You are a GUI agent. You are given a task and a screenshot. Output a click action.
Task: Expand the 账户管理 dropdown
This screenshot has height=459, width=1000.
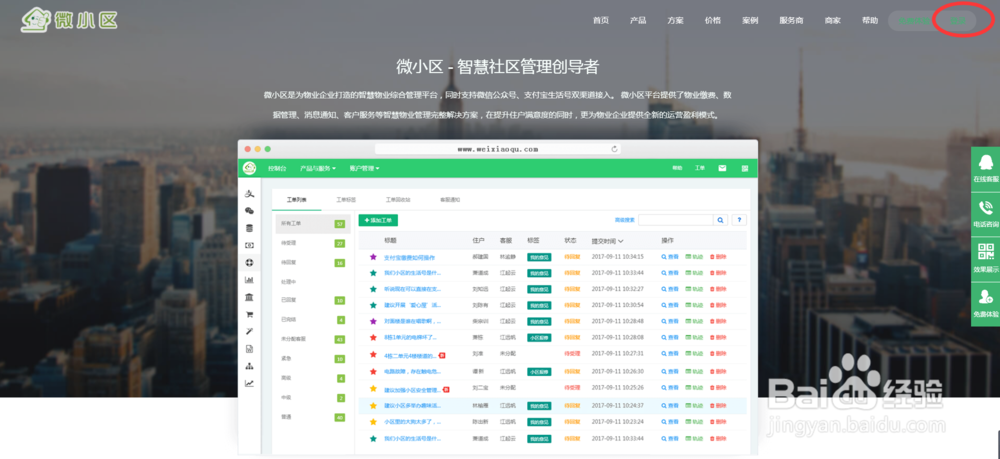364,168
